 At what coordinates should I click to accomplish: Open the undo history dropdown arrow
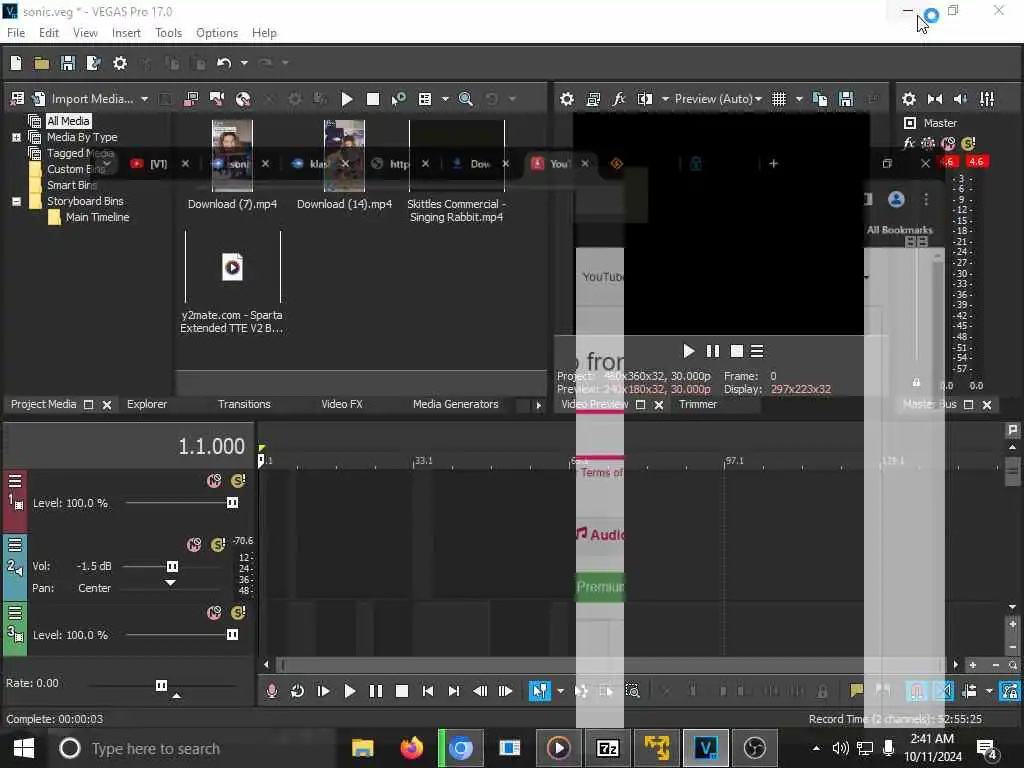pyautogui.click(x=244, y=63)
